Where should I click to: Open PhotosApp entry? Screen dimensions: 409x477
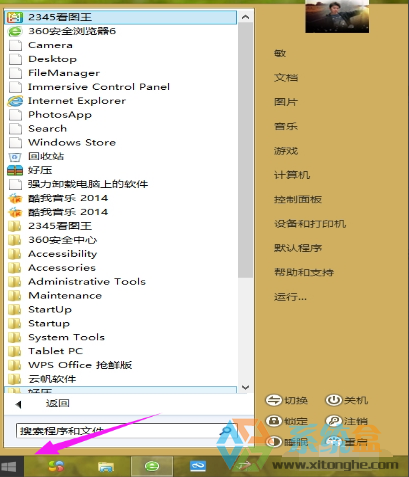coord(121,115)
